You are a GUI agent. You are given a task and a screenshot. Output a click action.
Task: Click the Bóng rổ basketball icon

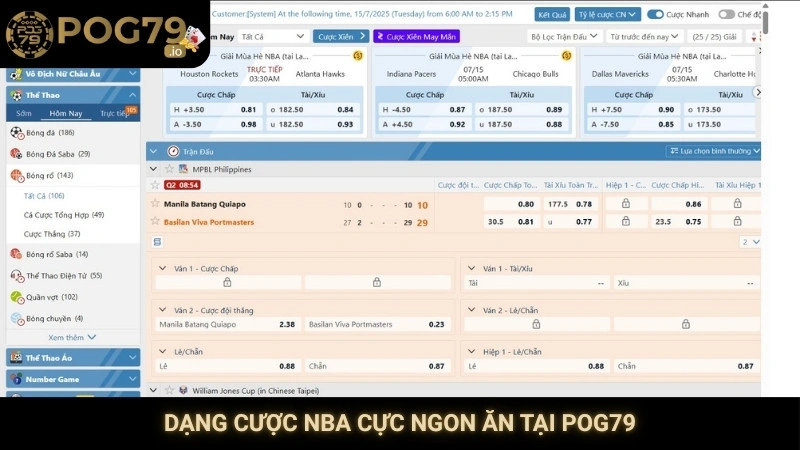pyautogui.click(x=17, y=176)
